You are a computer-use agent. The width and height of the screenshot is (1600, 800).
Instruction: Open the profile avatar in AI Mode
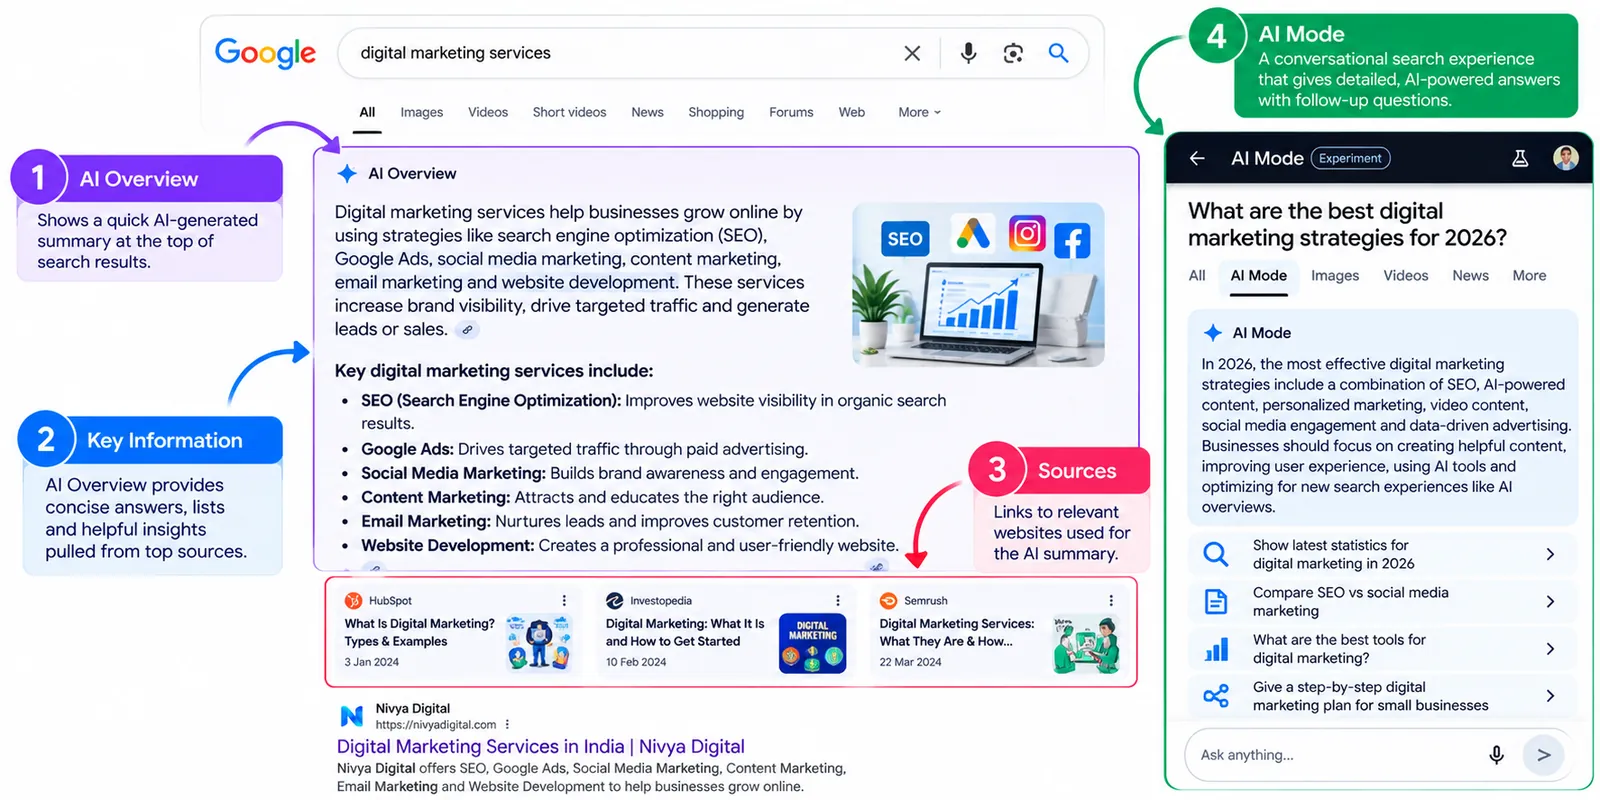1565,157
